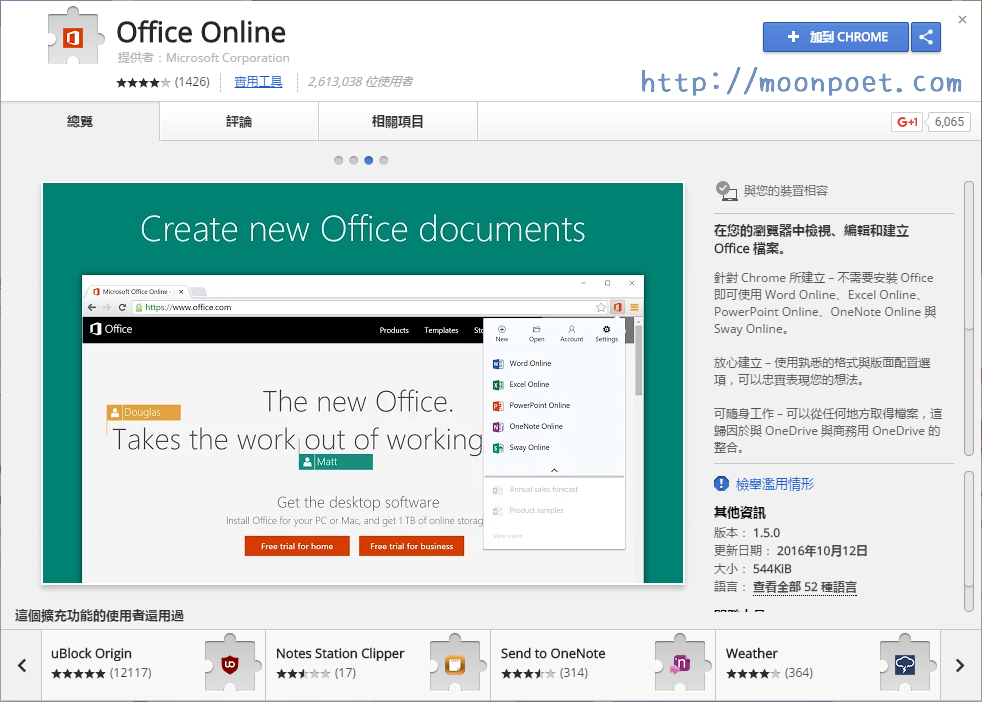Switch to the 評論 tab
The width and height of the screenshot is (982, 702).
(x=238, y=120)
